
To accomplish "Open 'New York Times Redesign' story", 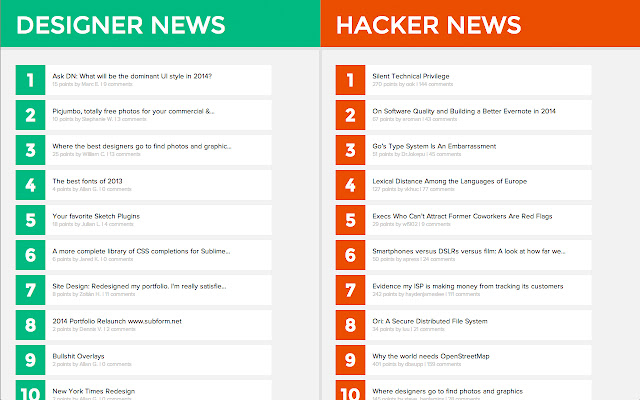I will pos(93,390).
